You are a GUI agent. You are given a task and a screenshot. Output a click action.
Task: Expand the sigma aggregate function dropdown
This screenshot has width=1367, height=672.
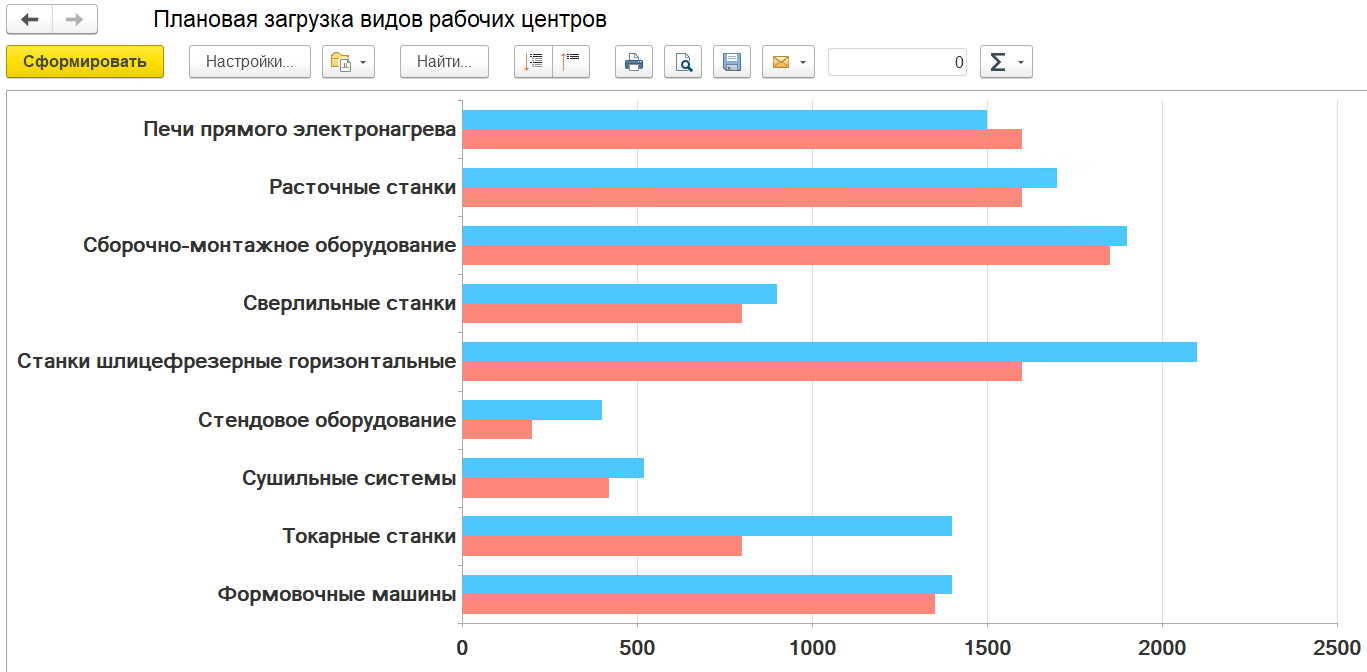click(x=1006, y=62)
